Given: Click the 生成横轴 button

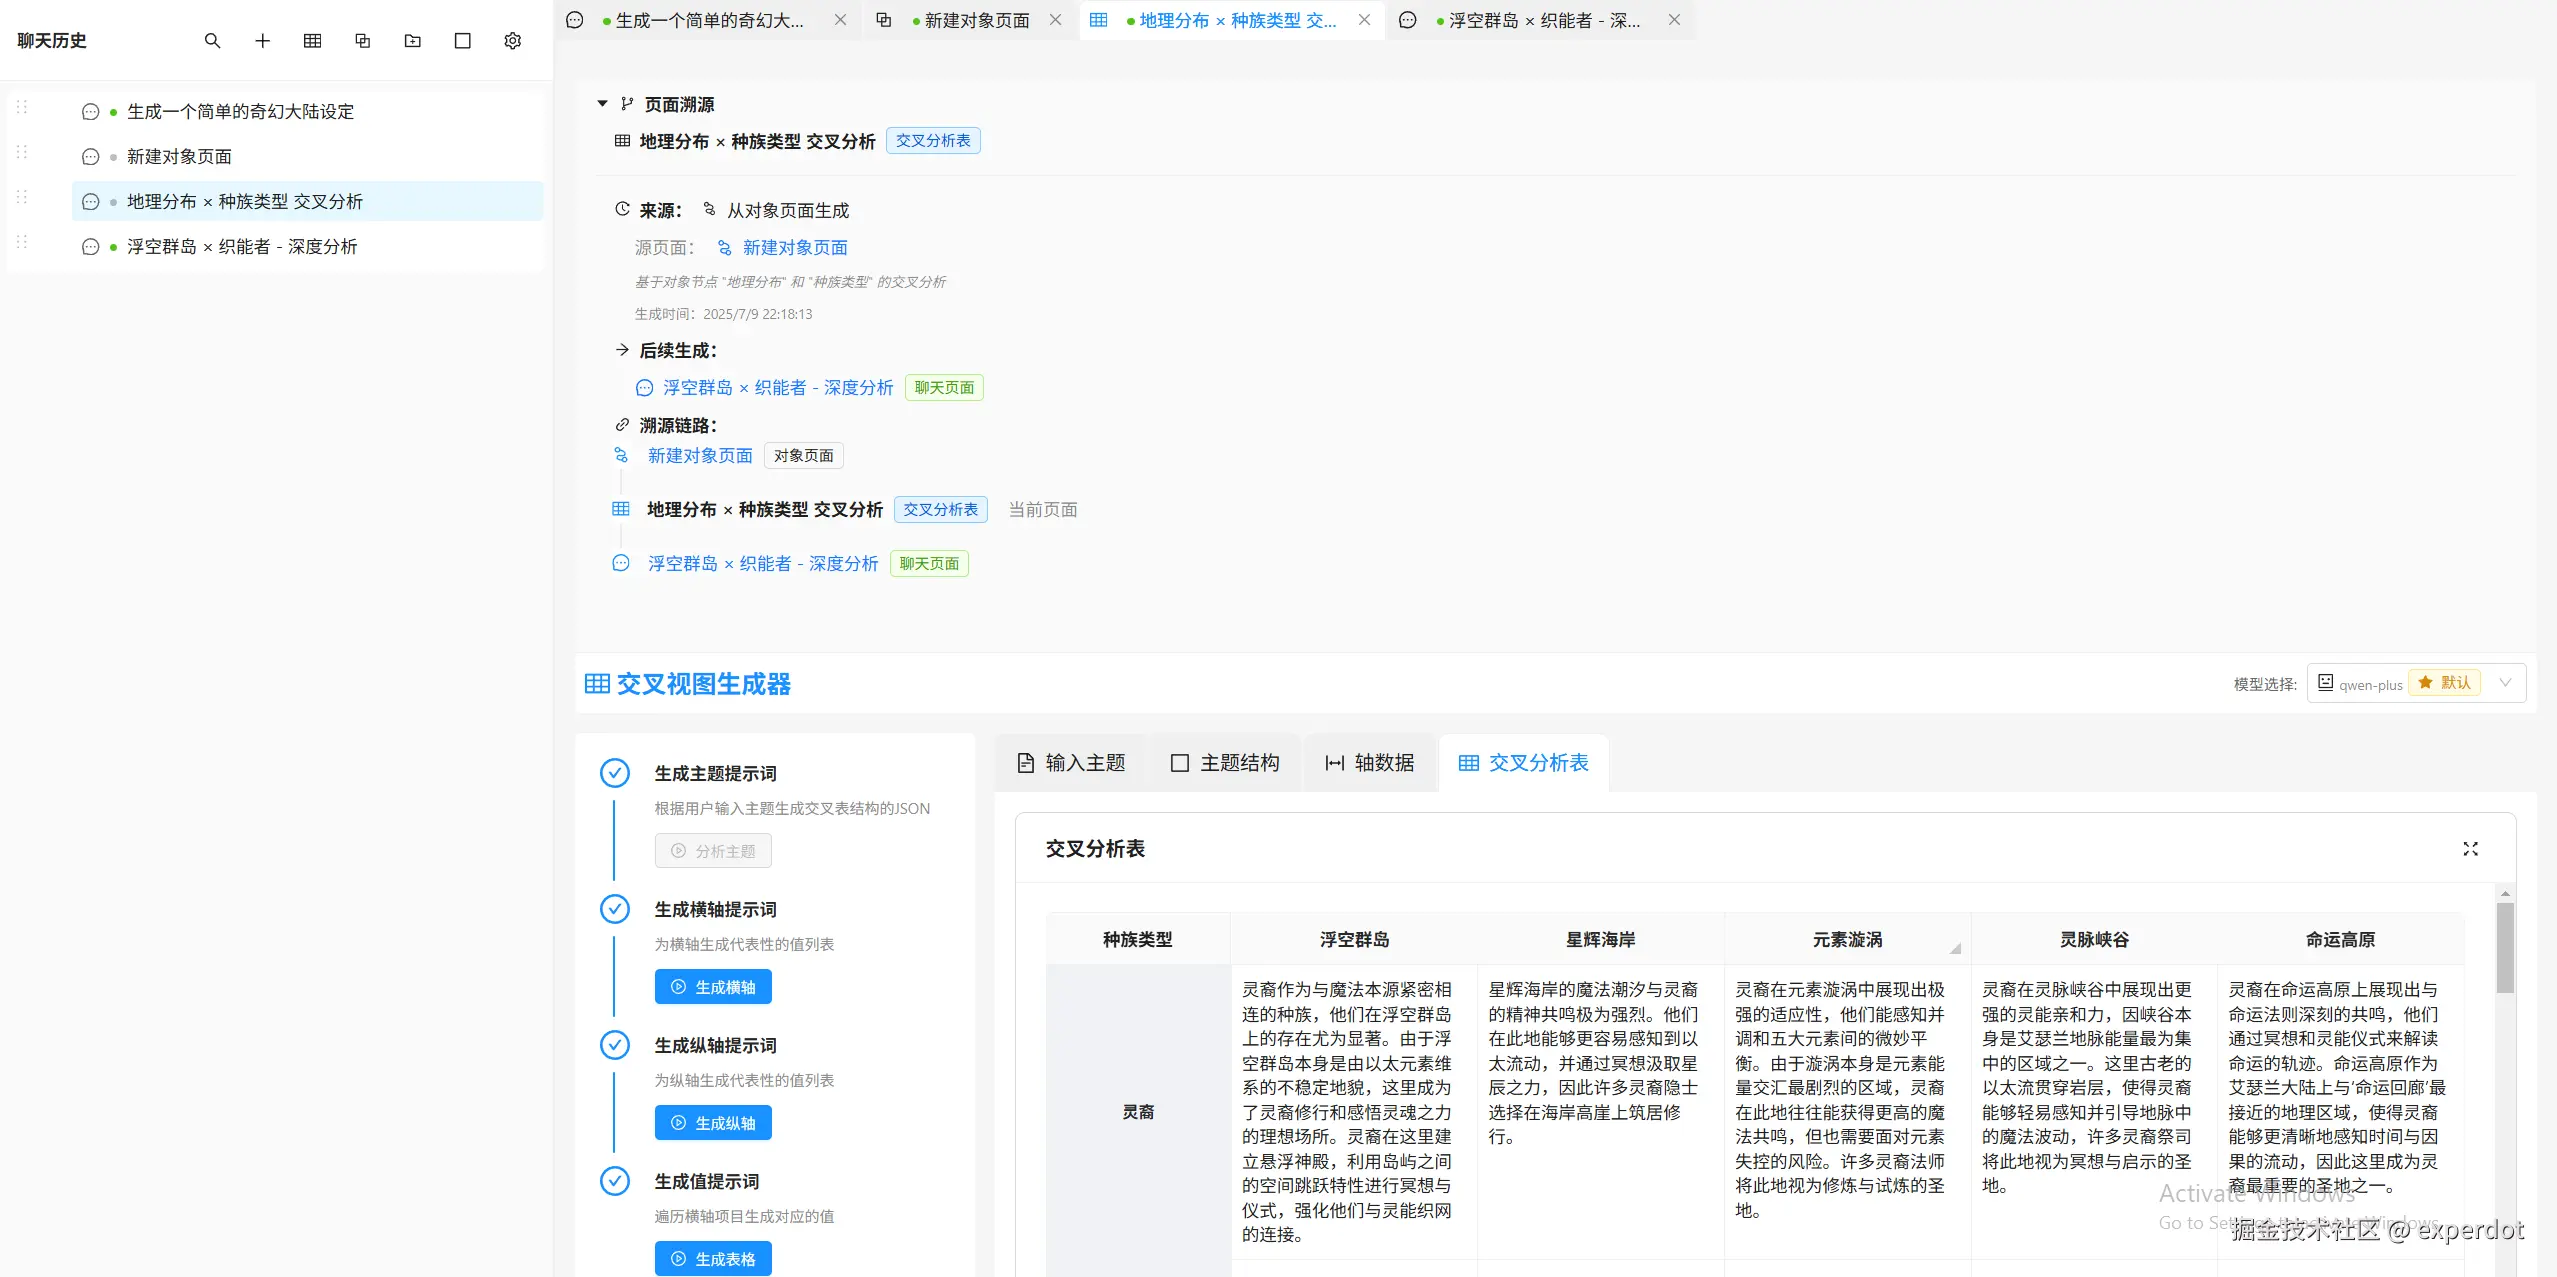Looking at the screenshot, I should (x=713, y=987).
